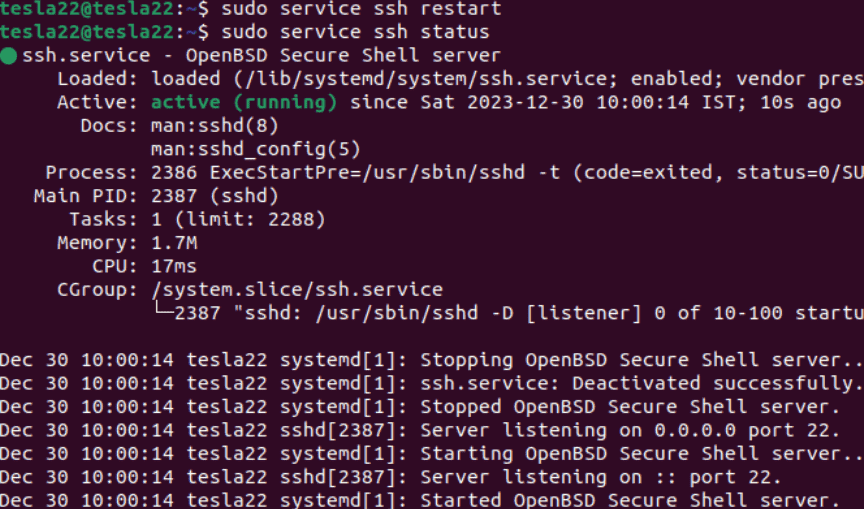
Task: Click the 'Server listening on :: port 22' line
Action: pyautogui.click(x=600, y=477)
